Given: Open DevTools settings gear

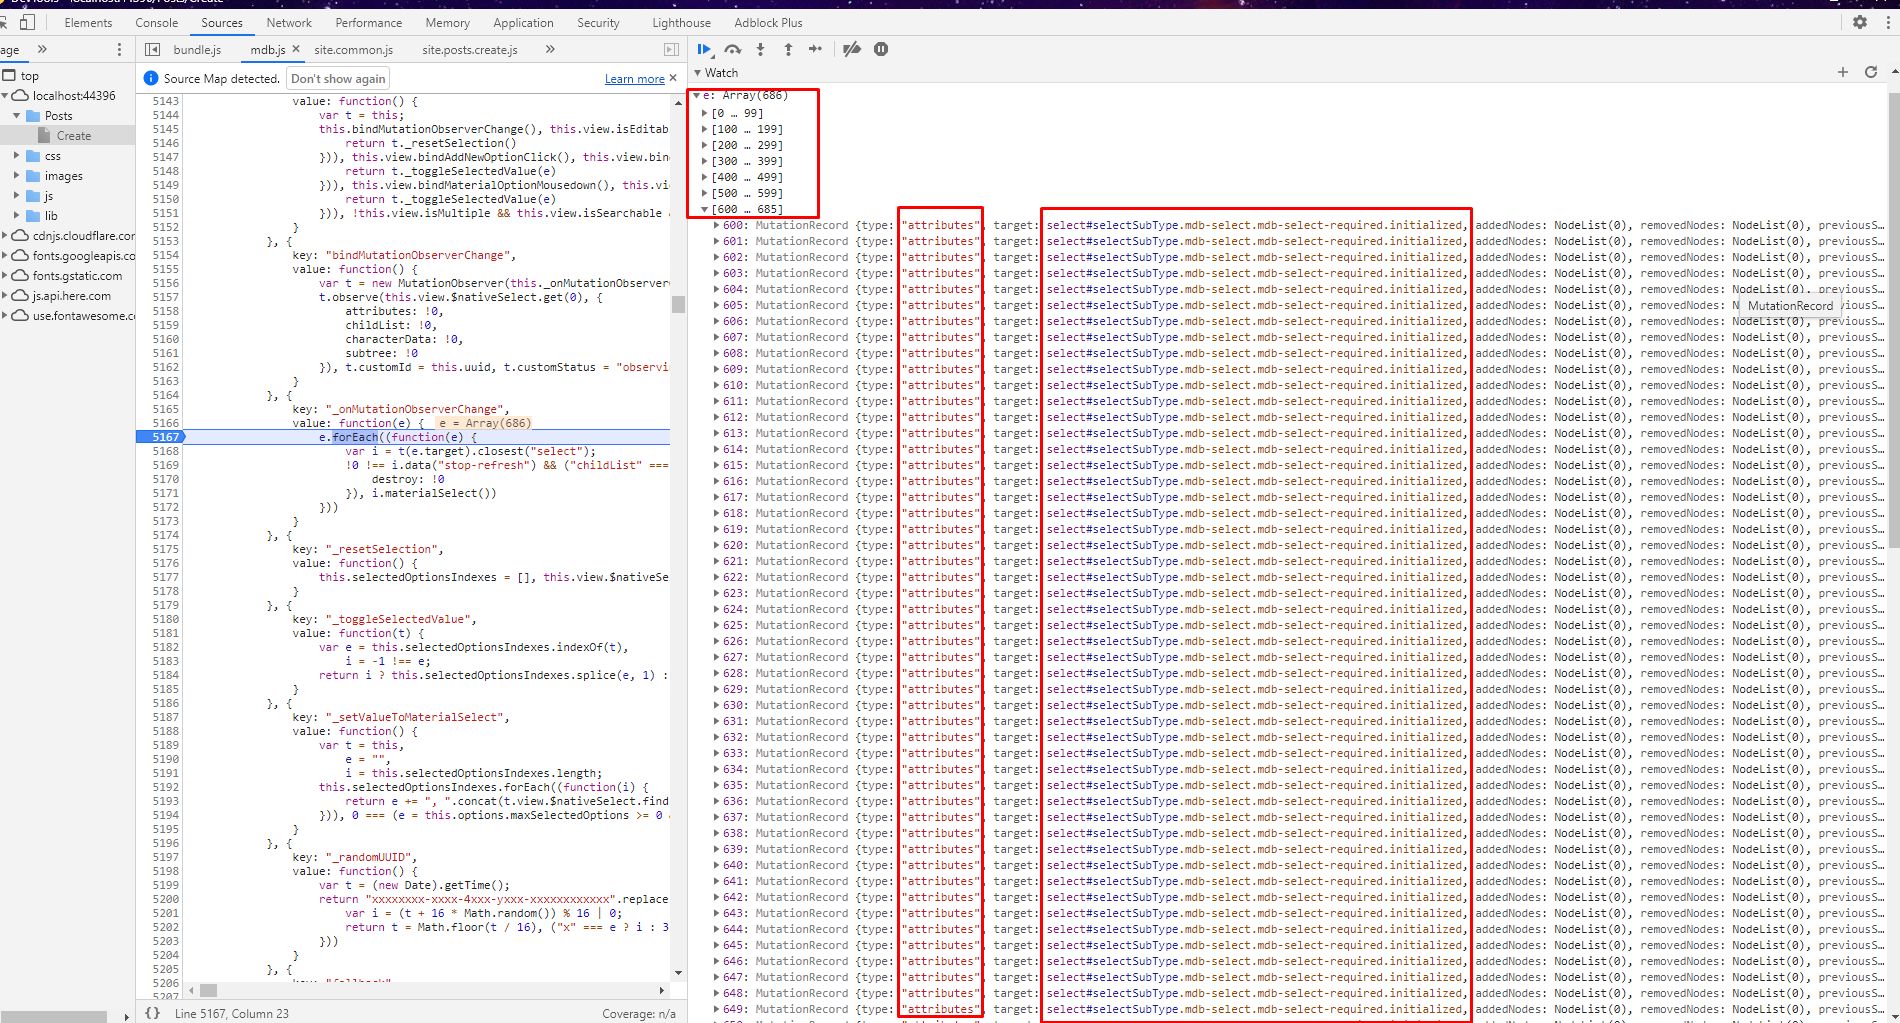Looking at the screenshot, I should [1860, 22].
